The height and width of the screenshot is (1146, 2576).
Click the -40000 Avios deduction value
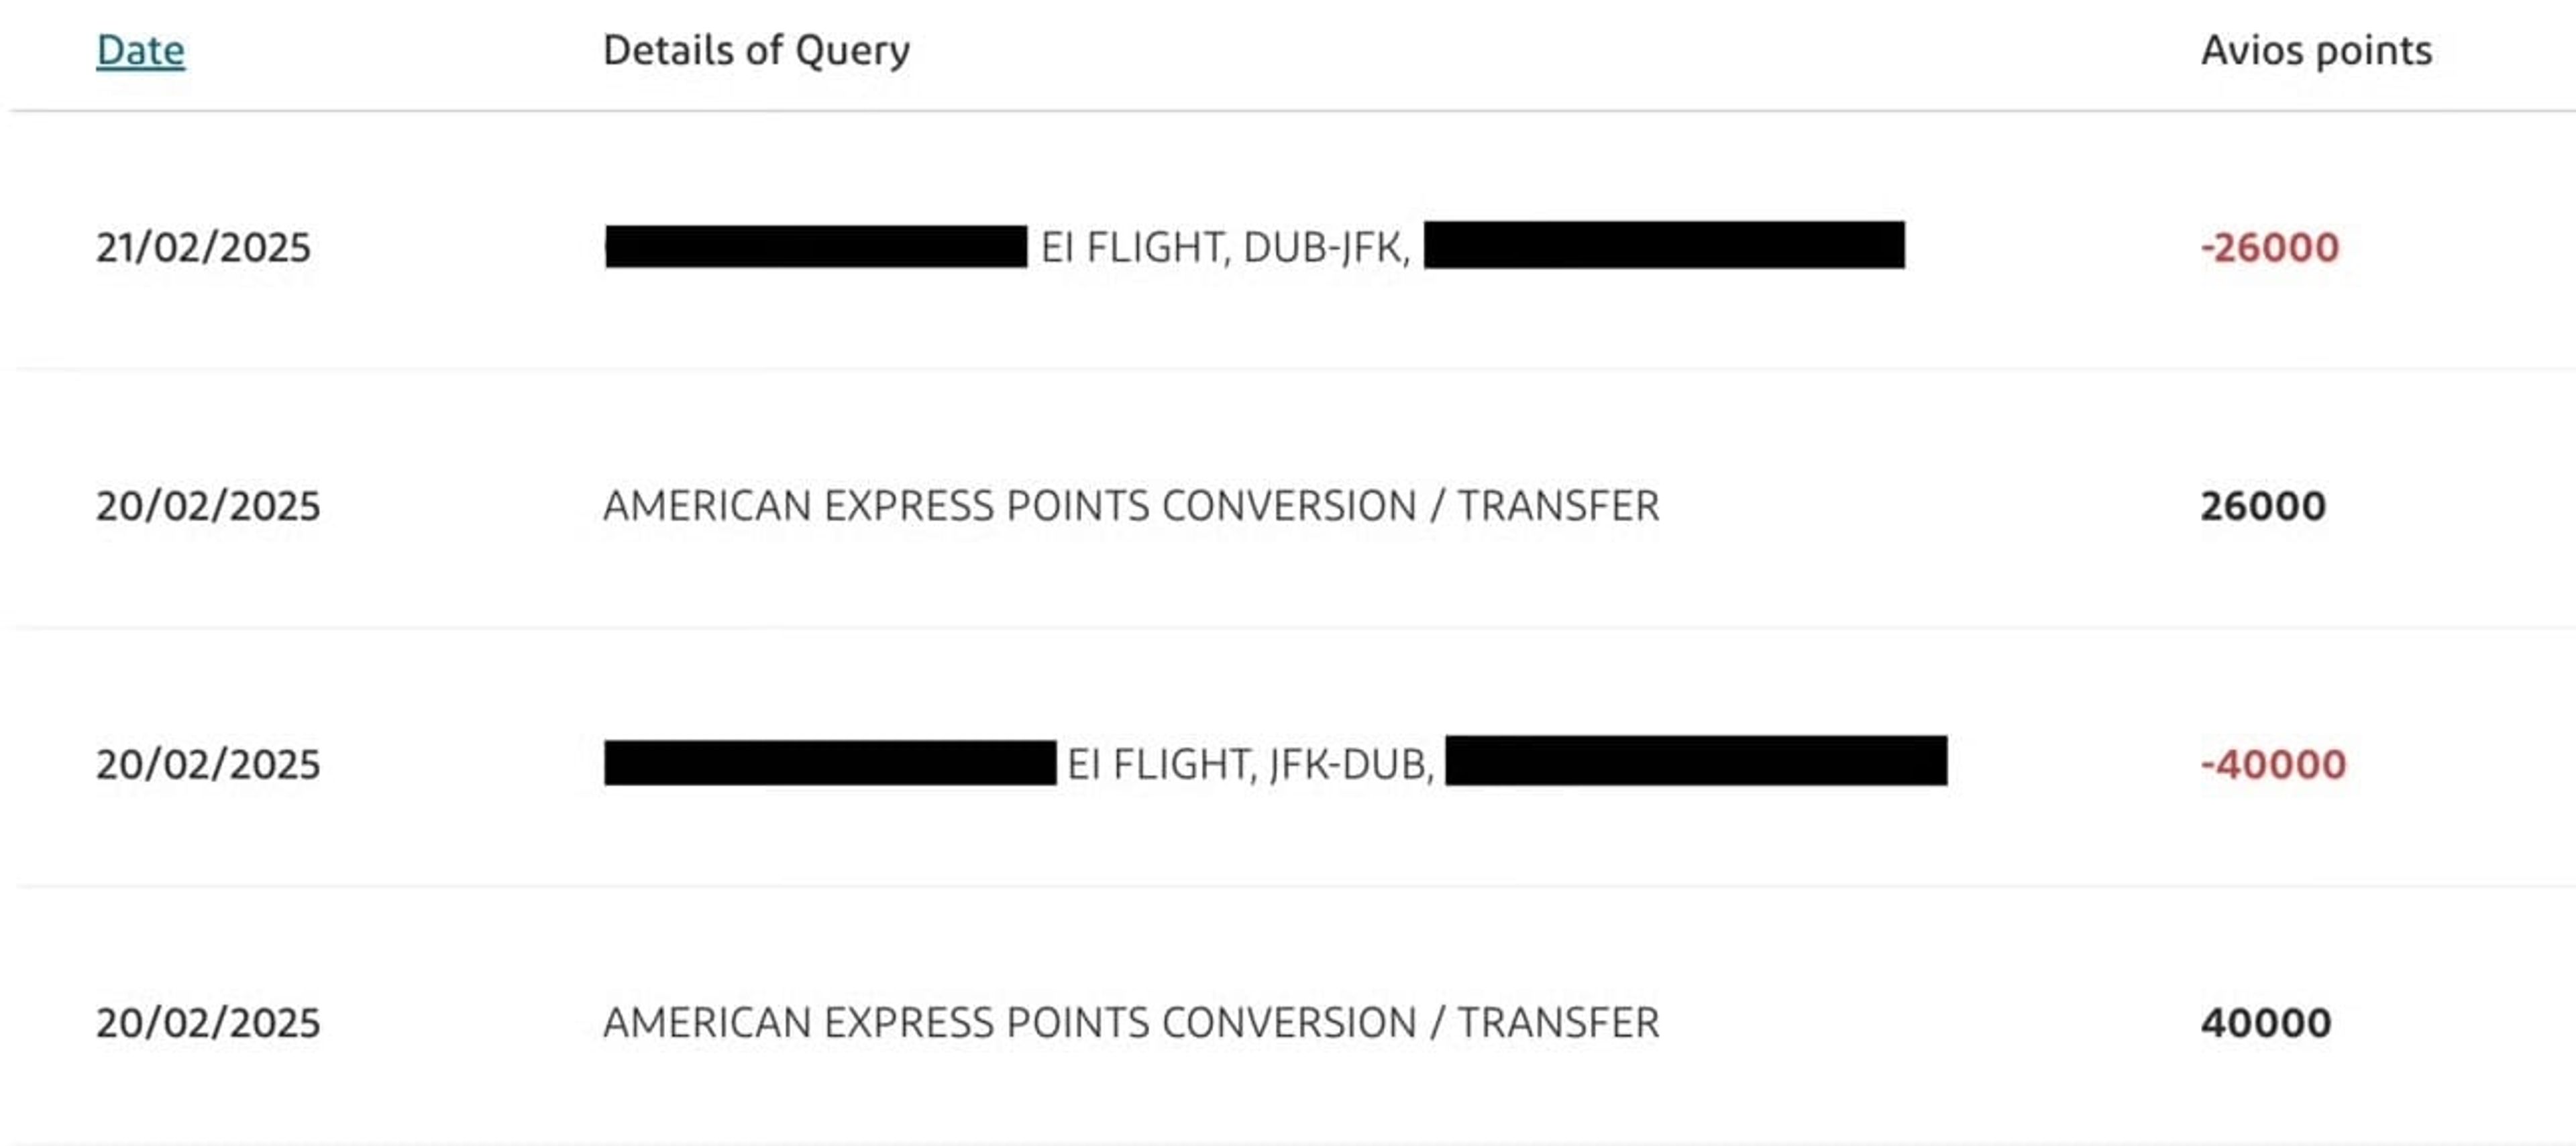(2273, 764)
